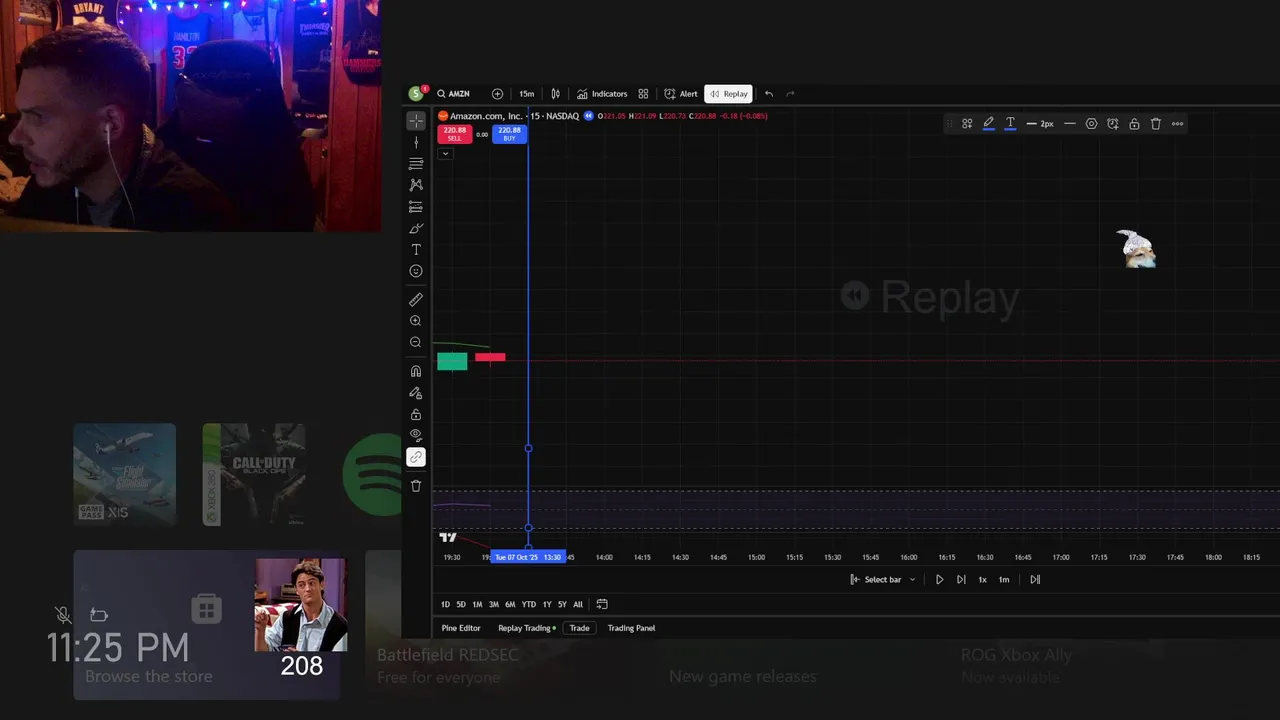The image size is (1280, 720).
Task: Select the Text annotation tool in sidebar
Action: 416,250
